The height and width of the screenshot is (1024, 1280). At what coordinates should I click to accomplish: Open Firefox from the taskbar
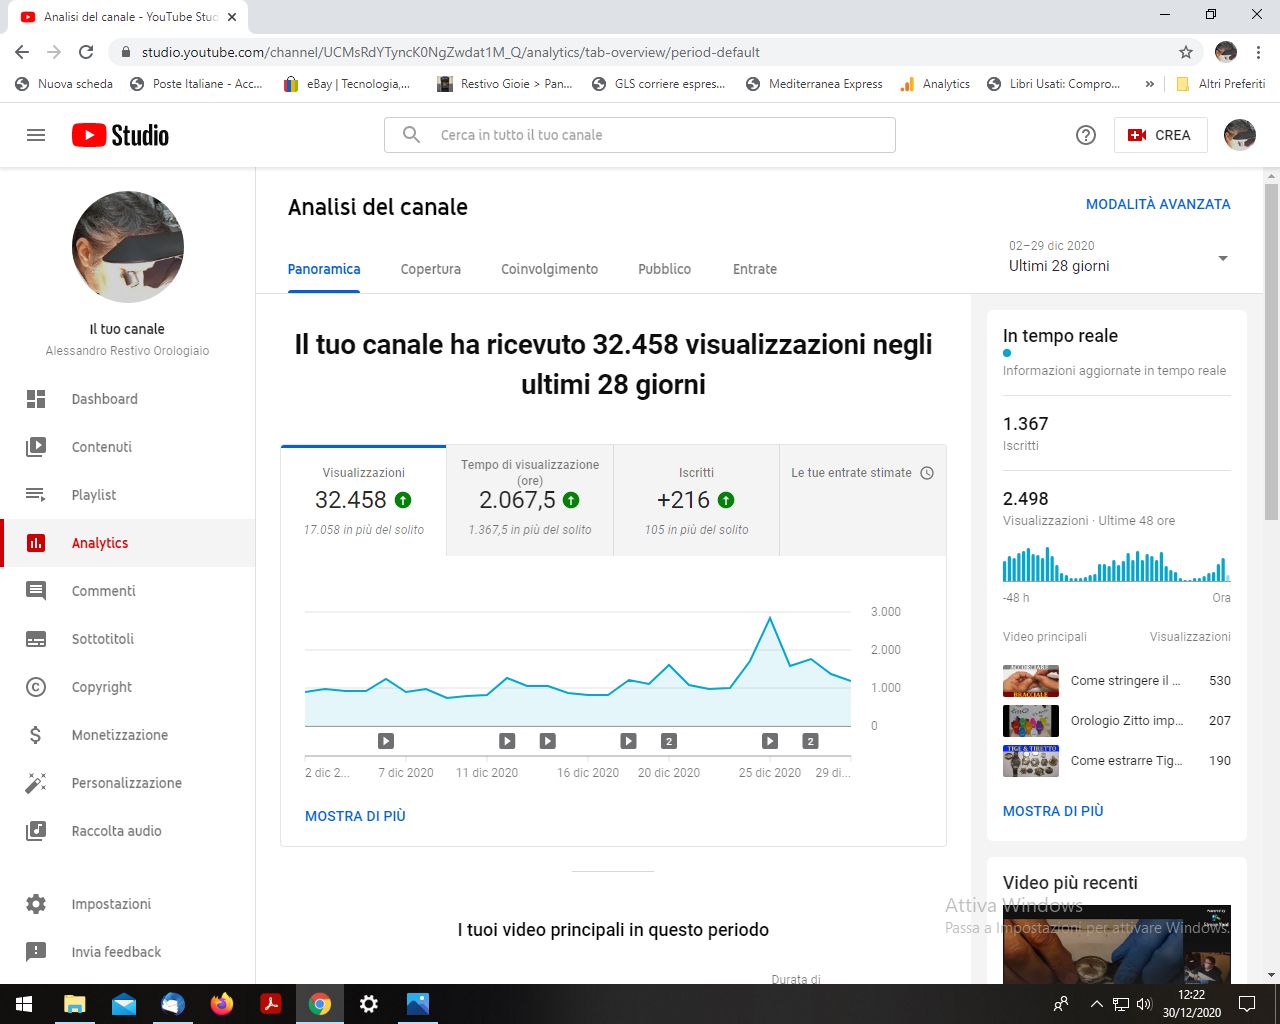(222, 1004)
